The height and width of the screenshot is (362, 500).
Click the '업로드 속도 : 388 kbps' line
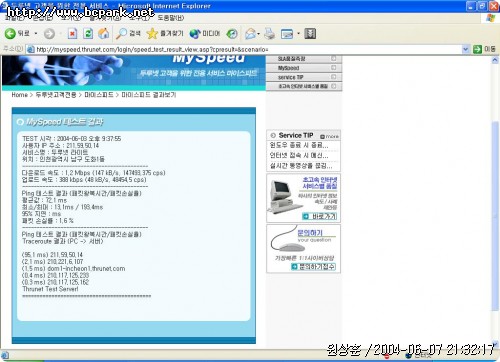pos(84,179)
